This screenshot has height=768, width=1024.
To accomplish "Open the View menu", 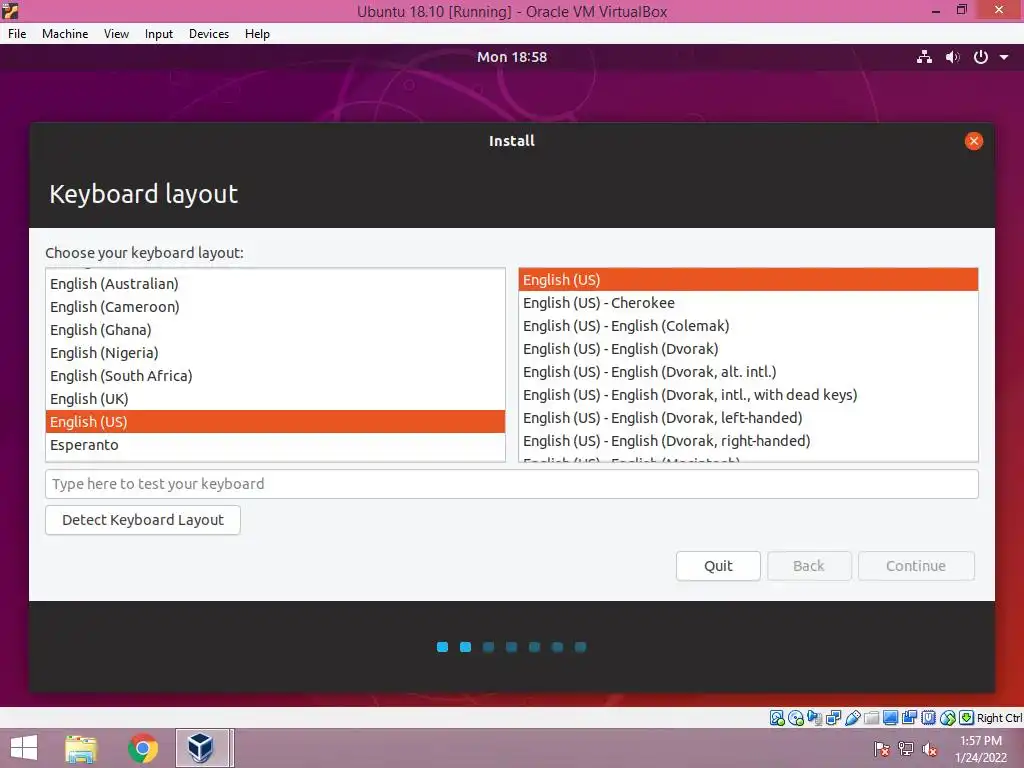I will 116,34.
